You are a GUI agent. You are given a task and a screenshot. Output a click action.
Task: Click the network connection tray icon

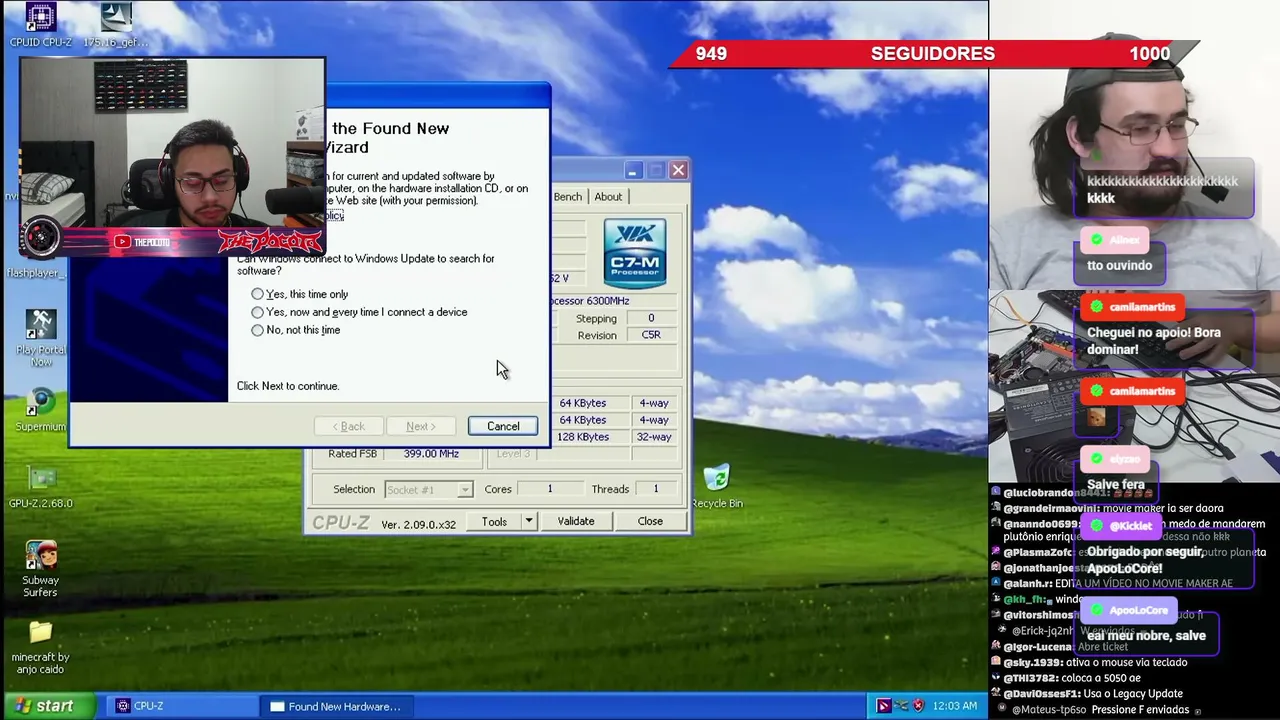tap(901, 706)
